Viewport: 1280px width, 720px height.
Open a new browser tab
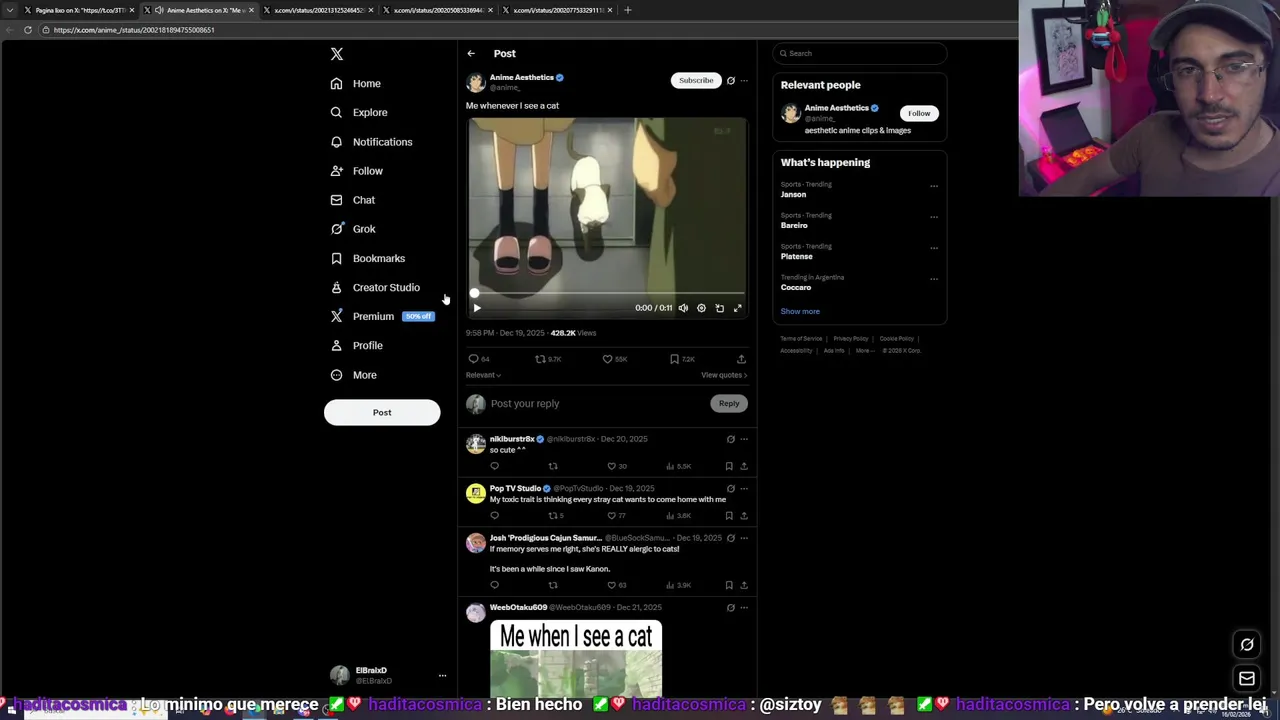(628, 10)
